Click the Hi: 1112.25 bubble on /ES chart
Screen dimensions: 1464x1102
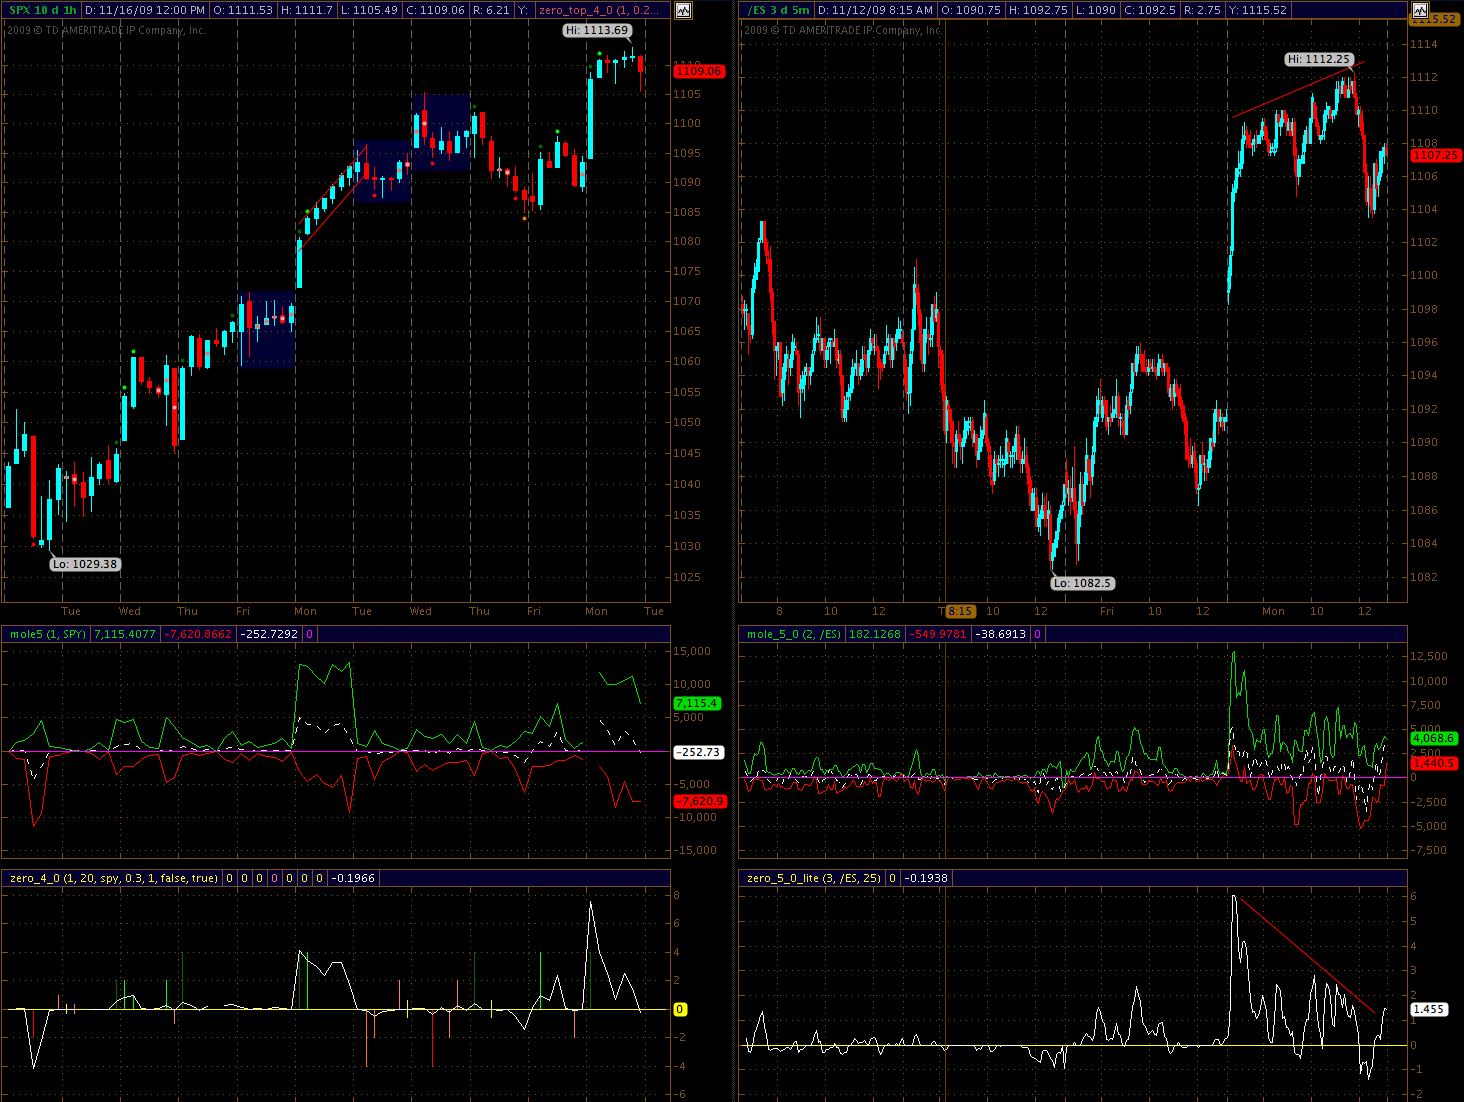pyautogui.click(x=1319, y=59)
